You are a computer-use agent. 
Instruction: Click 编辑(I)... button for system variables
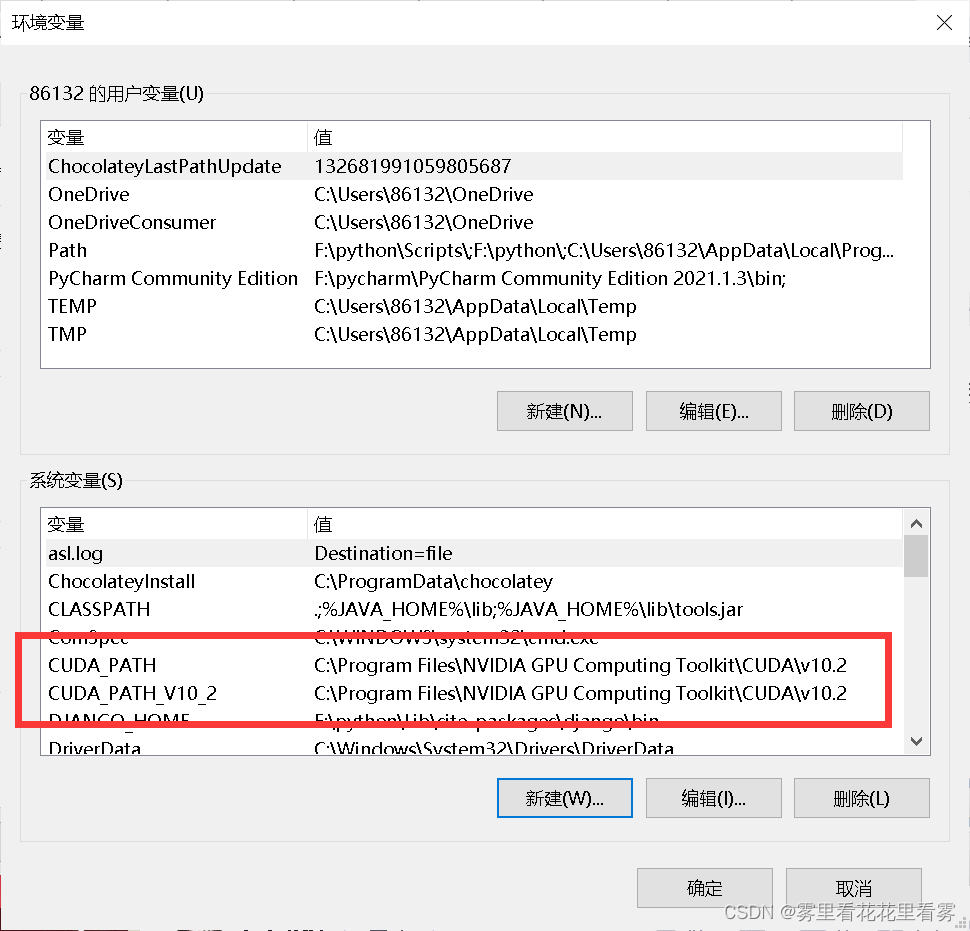click(713, 798)
